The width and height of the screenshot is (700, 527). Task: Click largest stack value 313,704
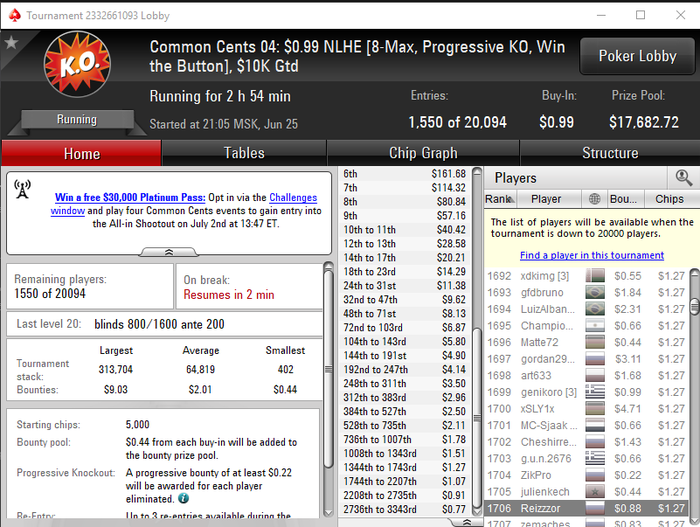tap(116, 369)
